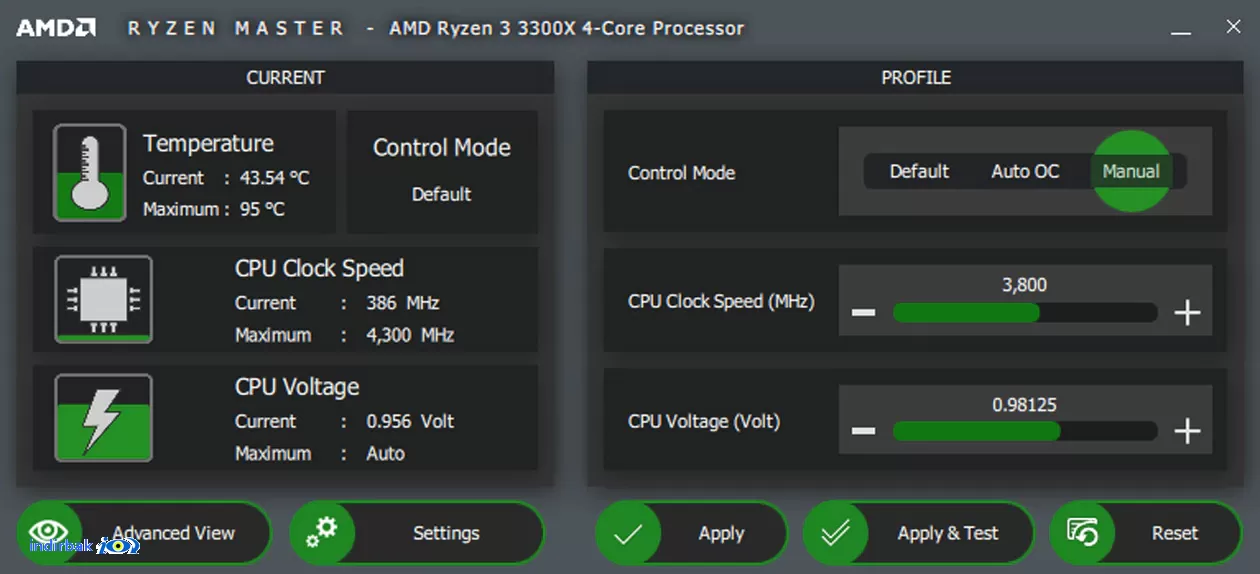Viewport: 1260px width, 574px height.
Task: Click the AMD Ryzen 3 3300X processor title
Action: (x=567, y=28)
